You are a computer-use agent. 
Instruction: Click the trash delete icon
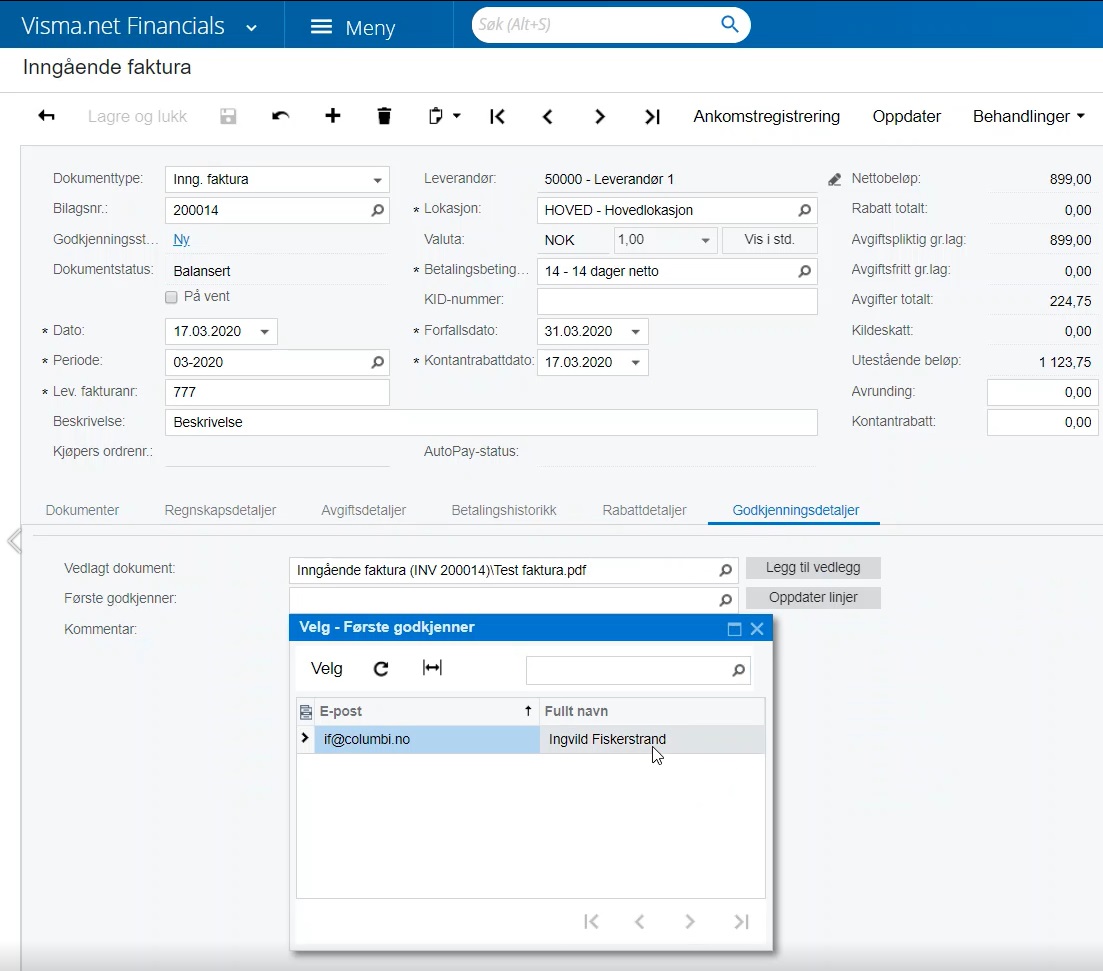coord(384,116)
